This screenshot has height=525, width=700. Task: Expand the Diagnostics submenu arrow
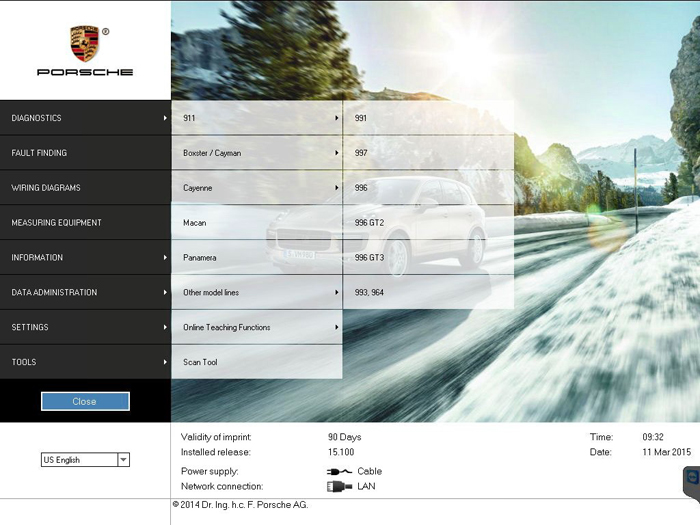click(165, 118)
